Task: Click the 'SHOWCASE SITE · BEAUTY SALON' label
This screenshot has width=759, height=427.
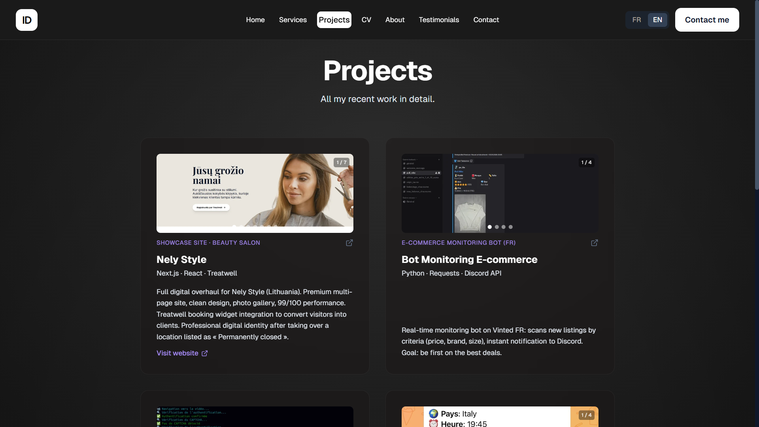Action: 208,243
